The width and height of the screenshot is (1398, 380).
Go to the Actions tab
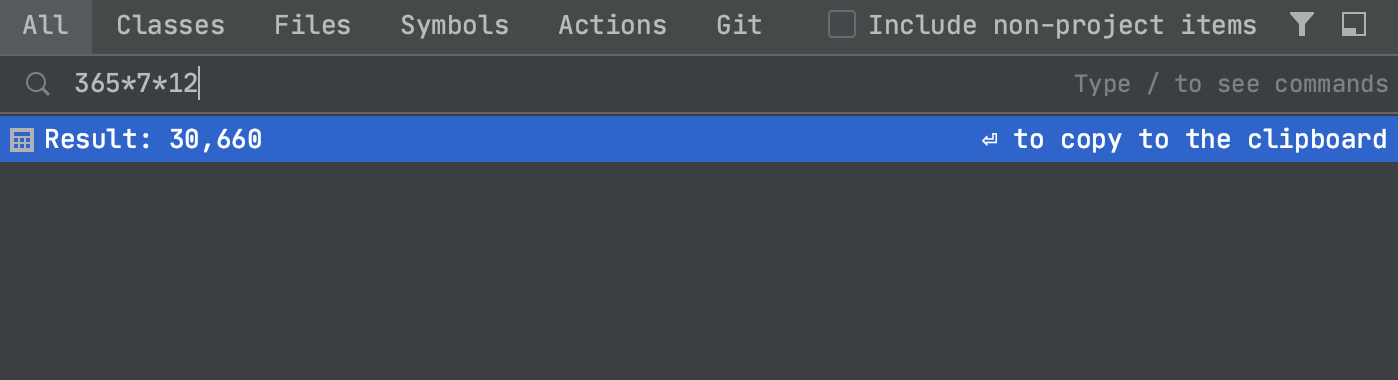pos(613,26)
